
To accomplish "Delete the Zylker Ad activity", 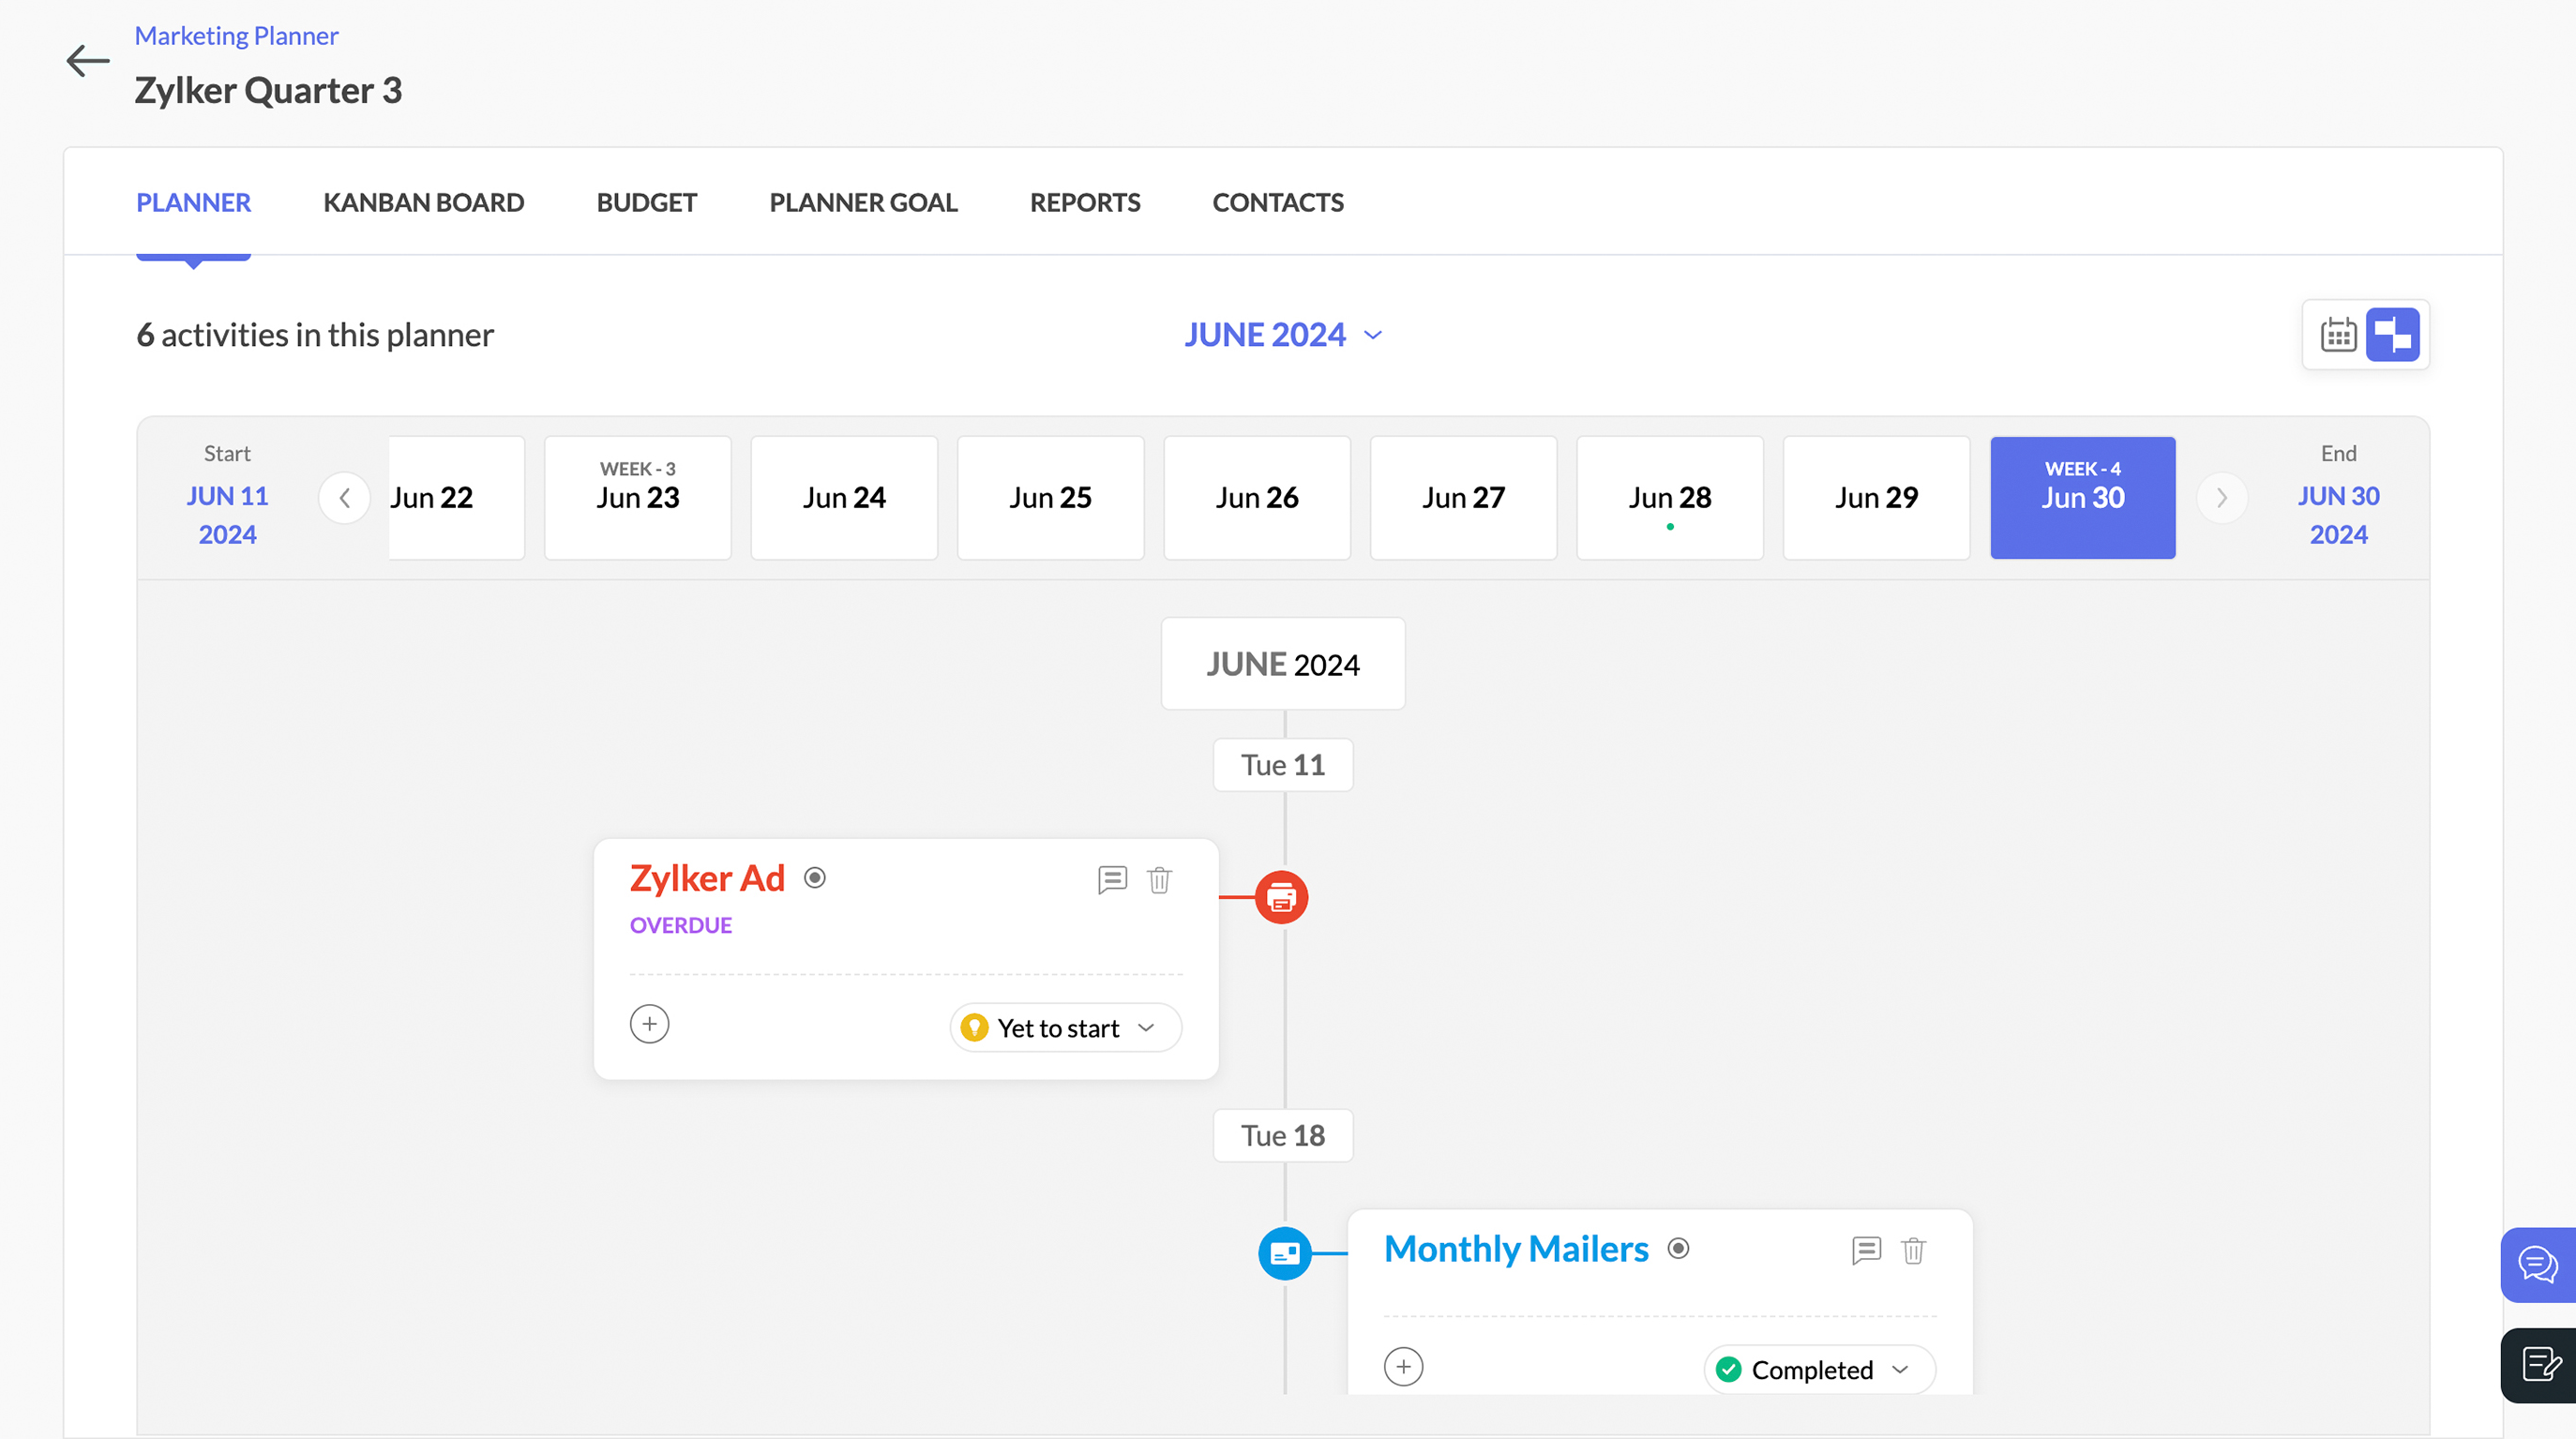I will tap(1159, 880).
